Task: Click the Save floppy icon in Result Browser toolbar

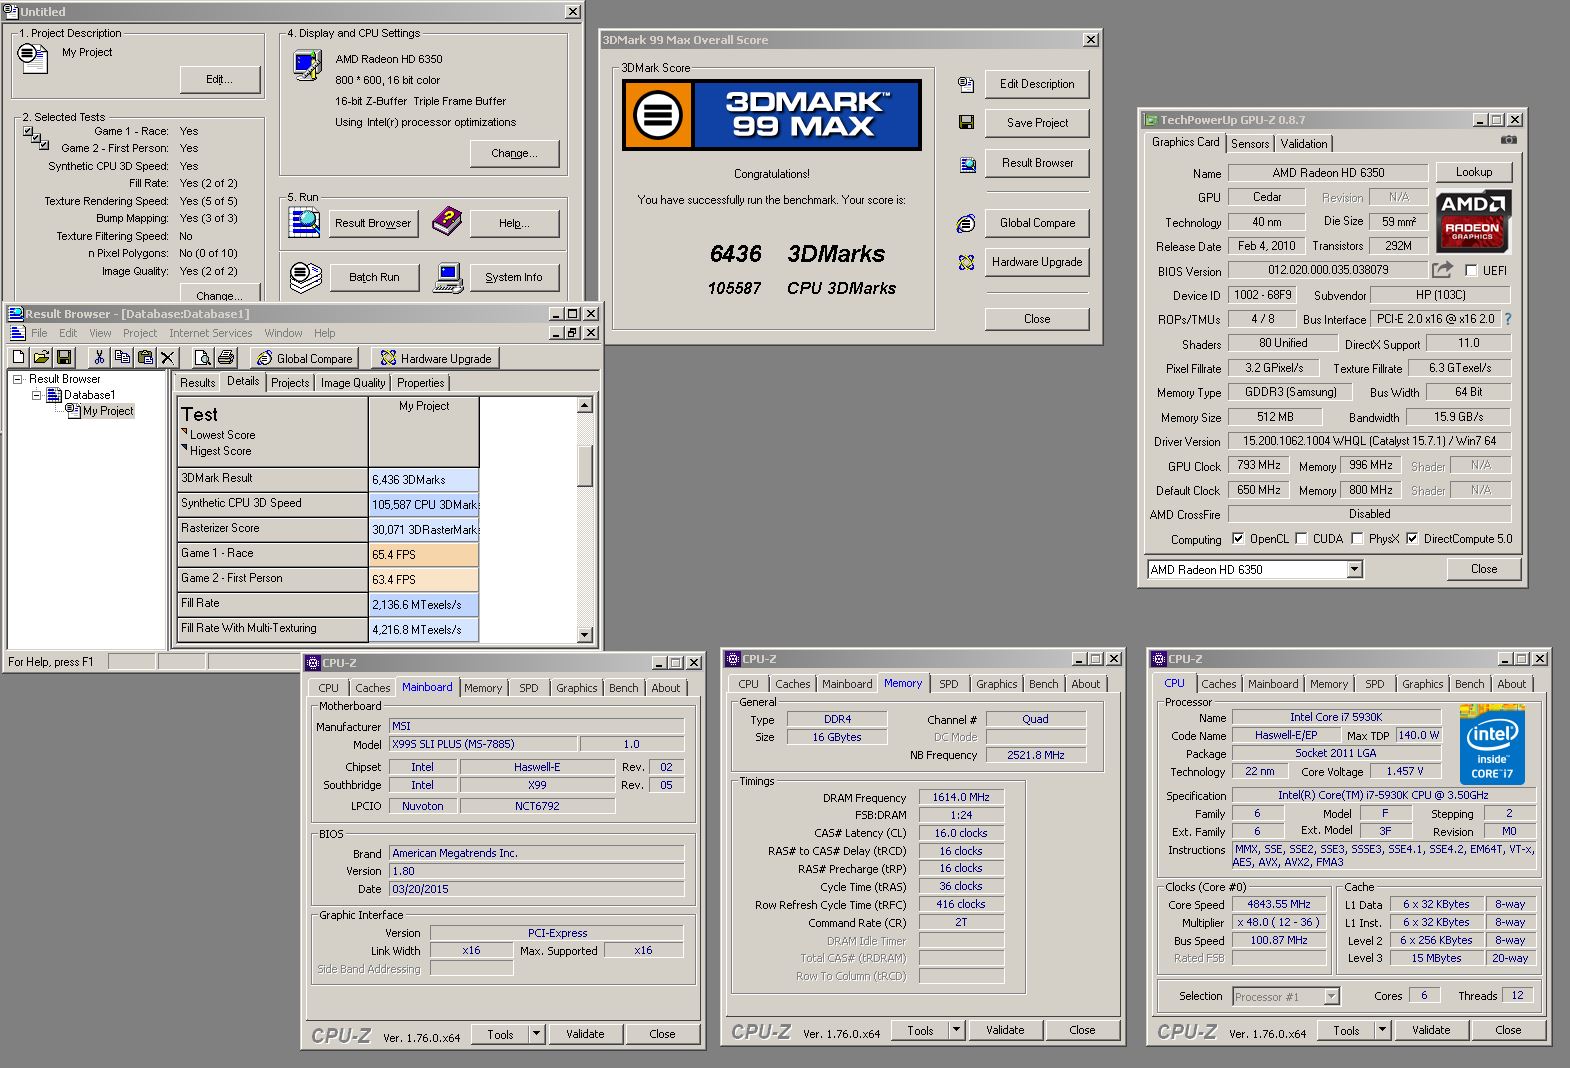Action: click(x=64, y=357)
